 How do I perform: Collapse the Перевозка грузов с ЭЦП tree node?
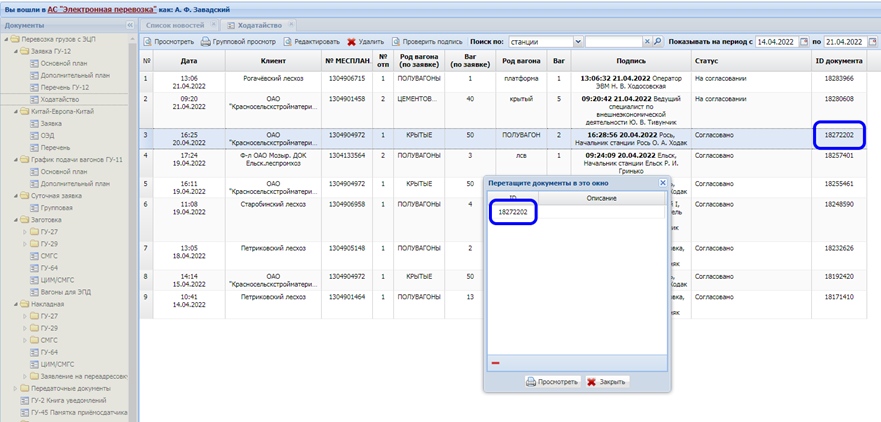tap(6, 39)
